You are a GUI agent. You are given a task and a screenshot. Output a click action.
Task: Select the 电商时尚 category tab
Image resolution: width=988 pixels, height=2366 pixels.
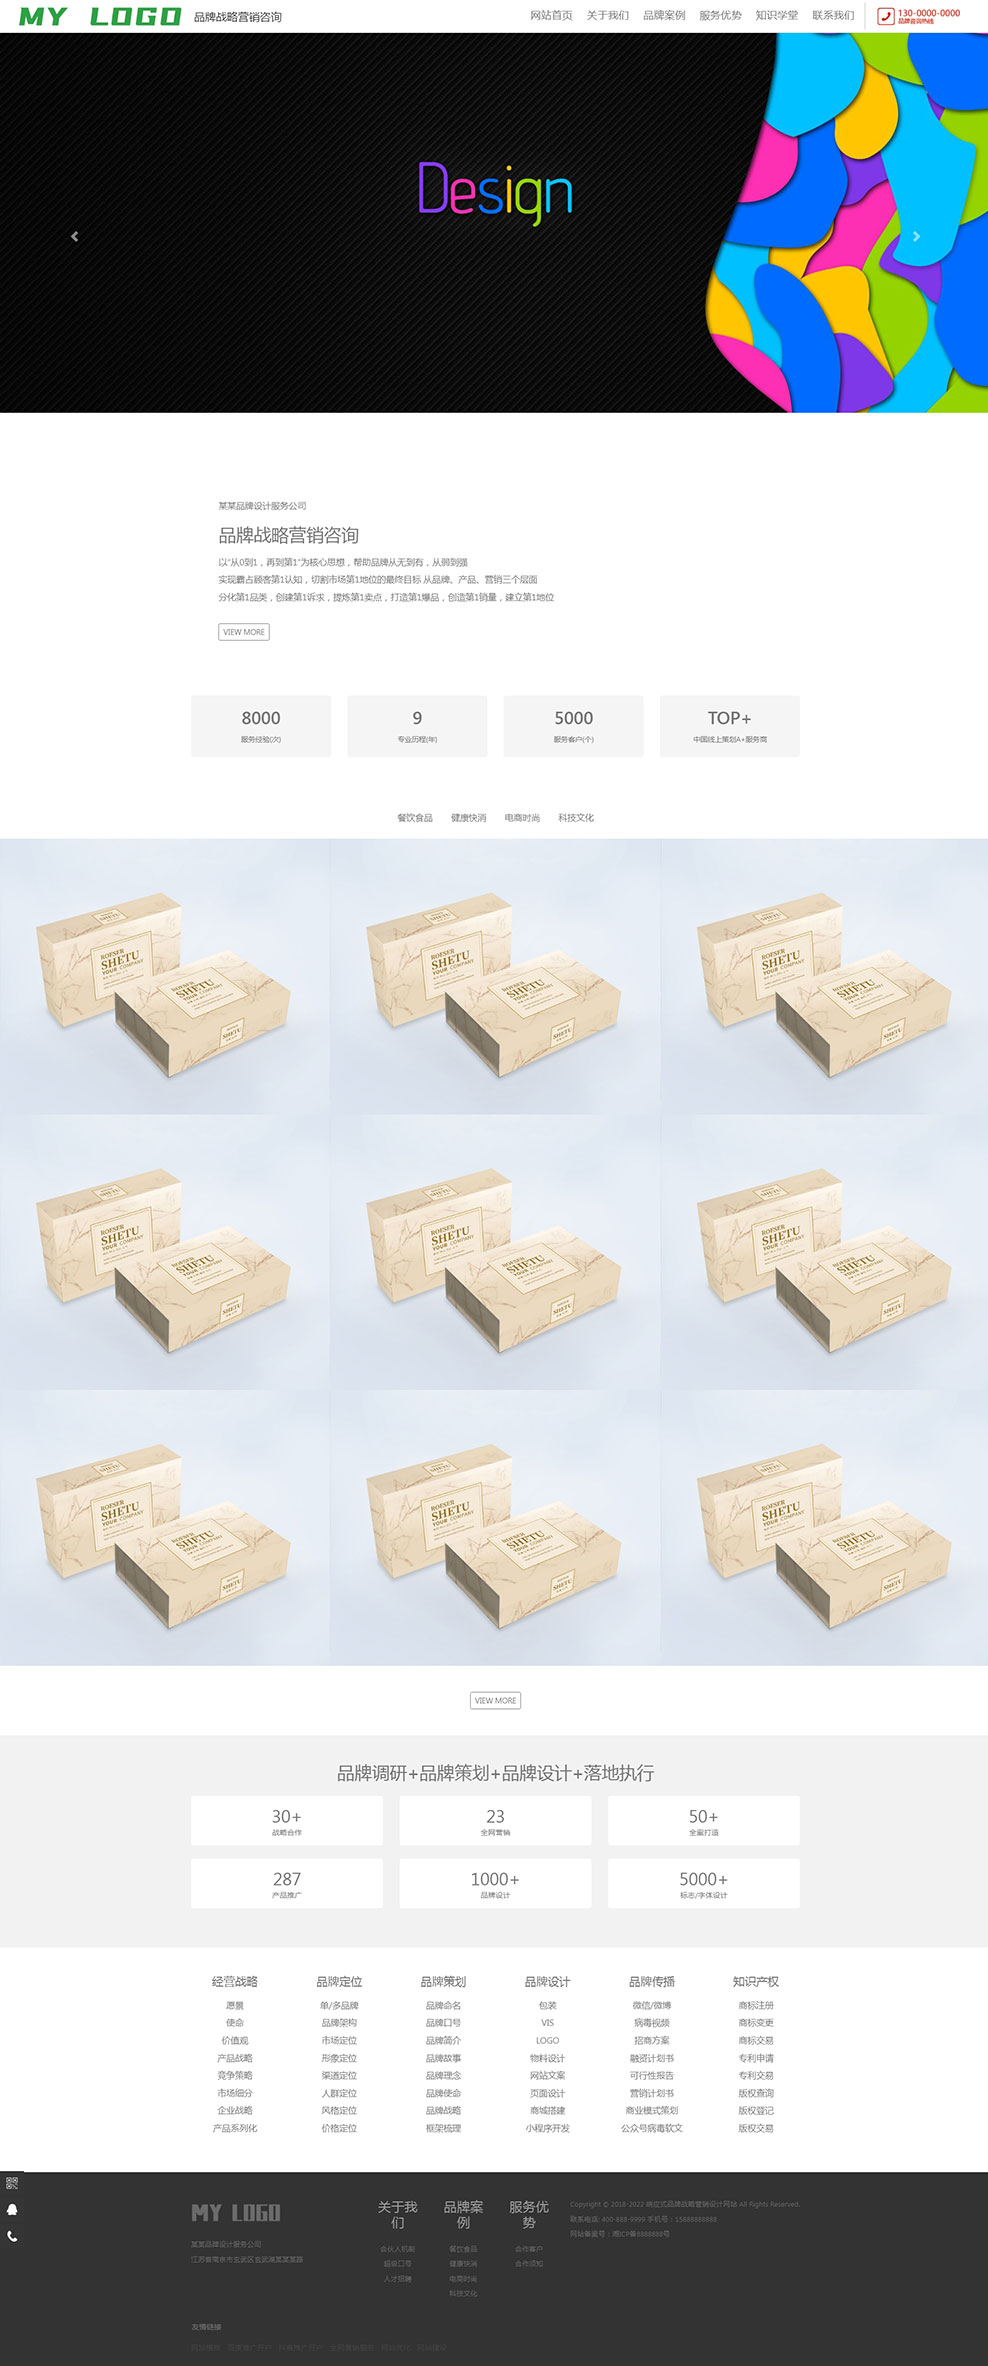click(522, 818)
